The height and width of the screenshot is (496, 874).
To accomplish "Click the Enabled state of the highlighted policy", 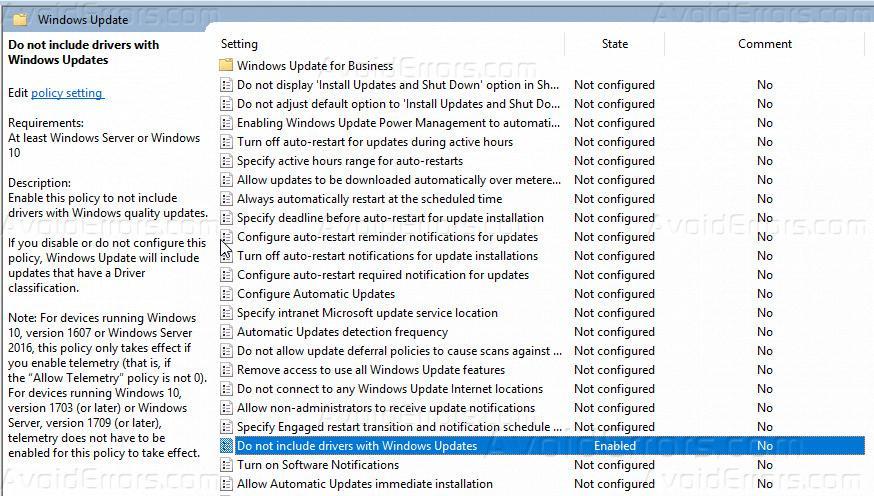I will (x=614, y=446).
